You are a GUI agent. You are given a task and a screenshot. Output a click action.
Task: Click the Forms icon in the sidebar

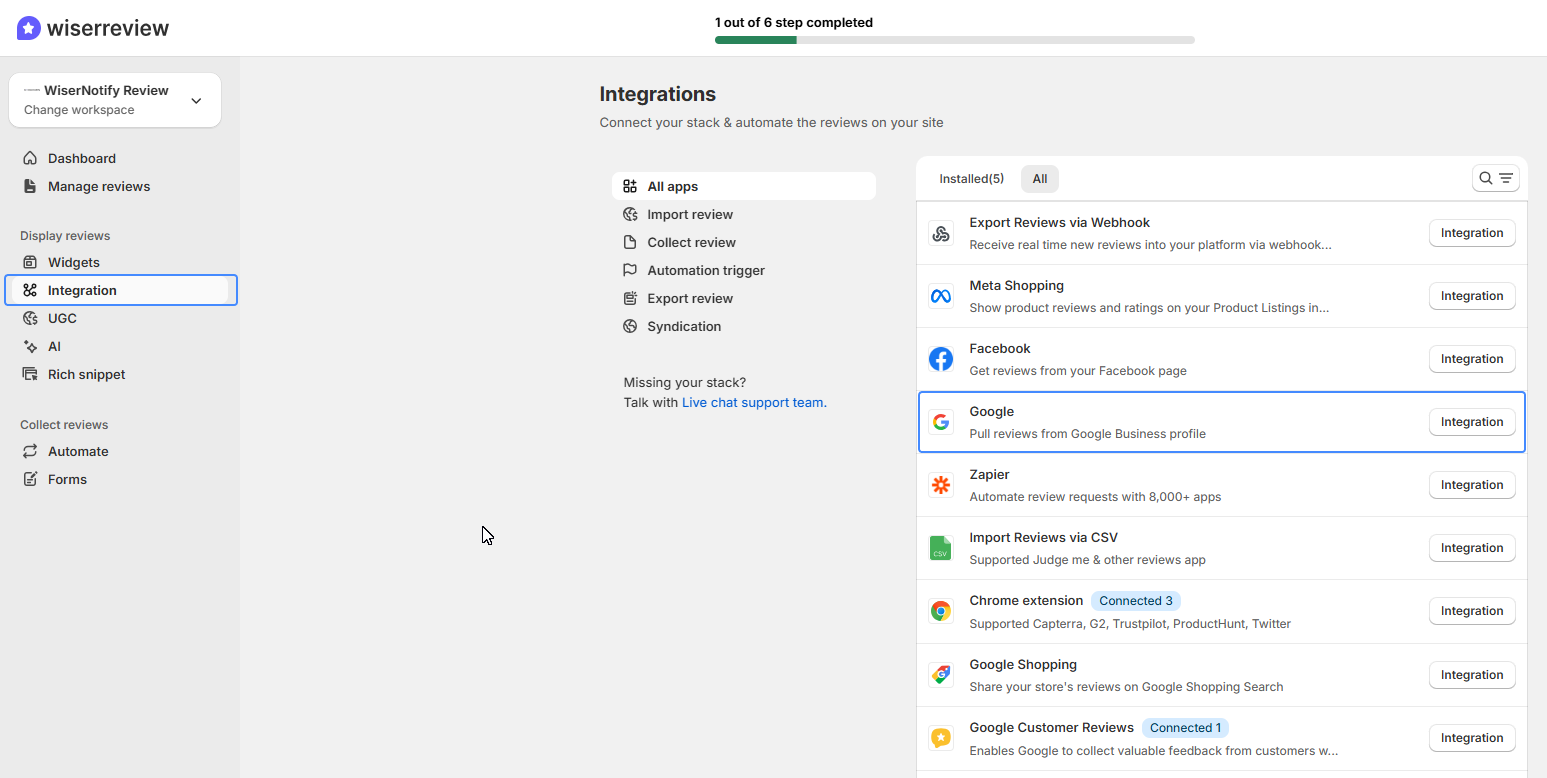(31, 479)
